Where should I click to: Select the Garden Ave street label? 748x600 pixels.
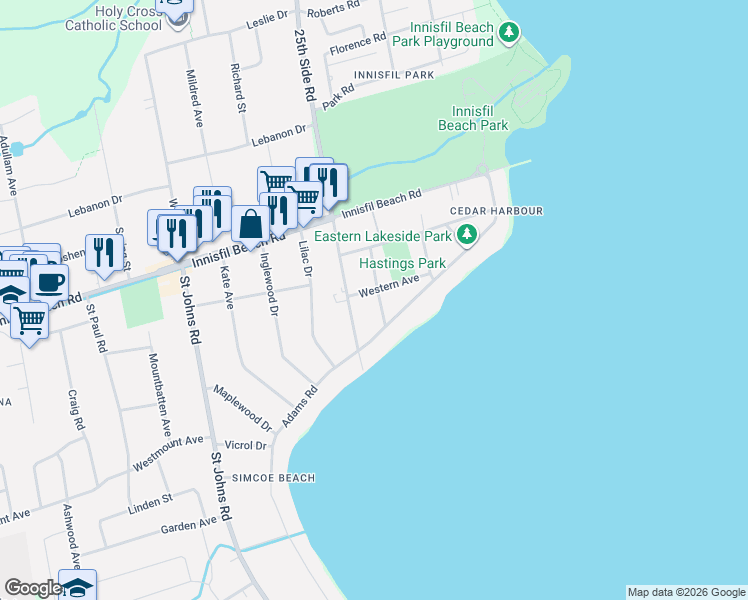[x=189, y=525]
